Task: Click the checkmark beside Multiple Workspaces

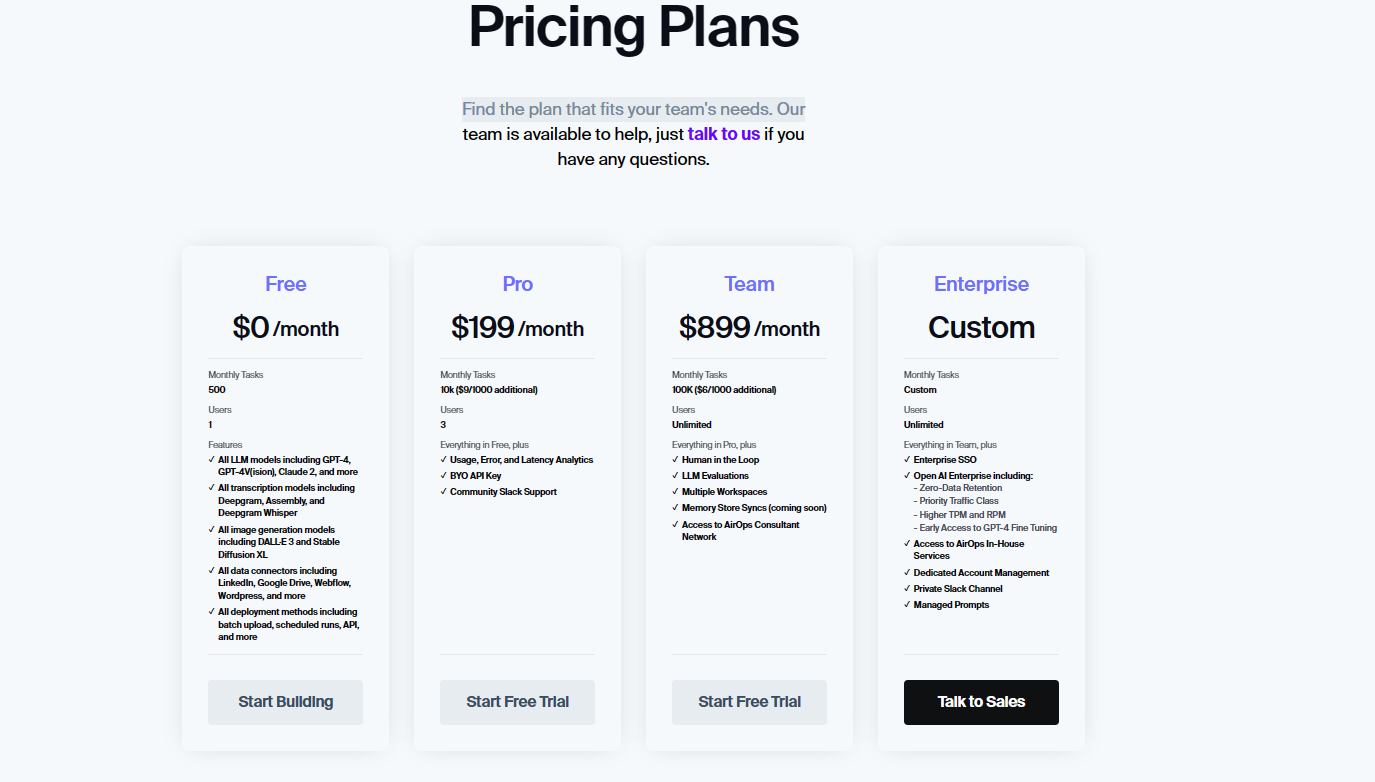Action: [x=676, y=492]
